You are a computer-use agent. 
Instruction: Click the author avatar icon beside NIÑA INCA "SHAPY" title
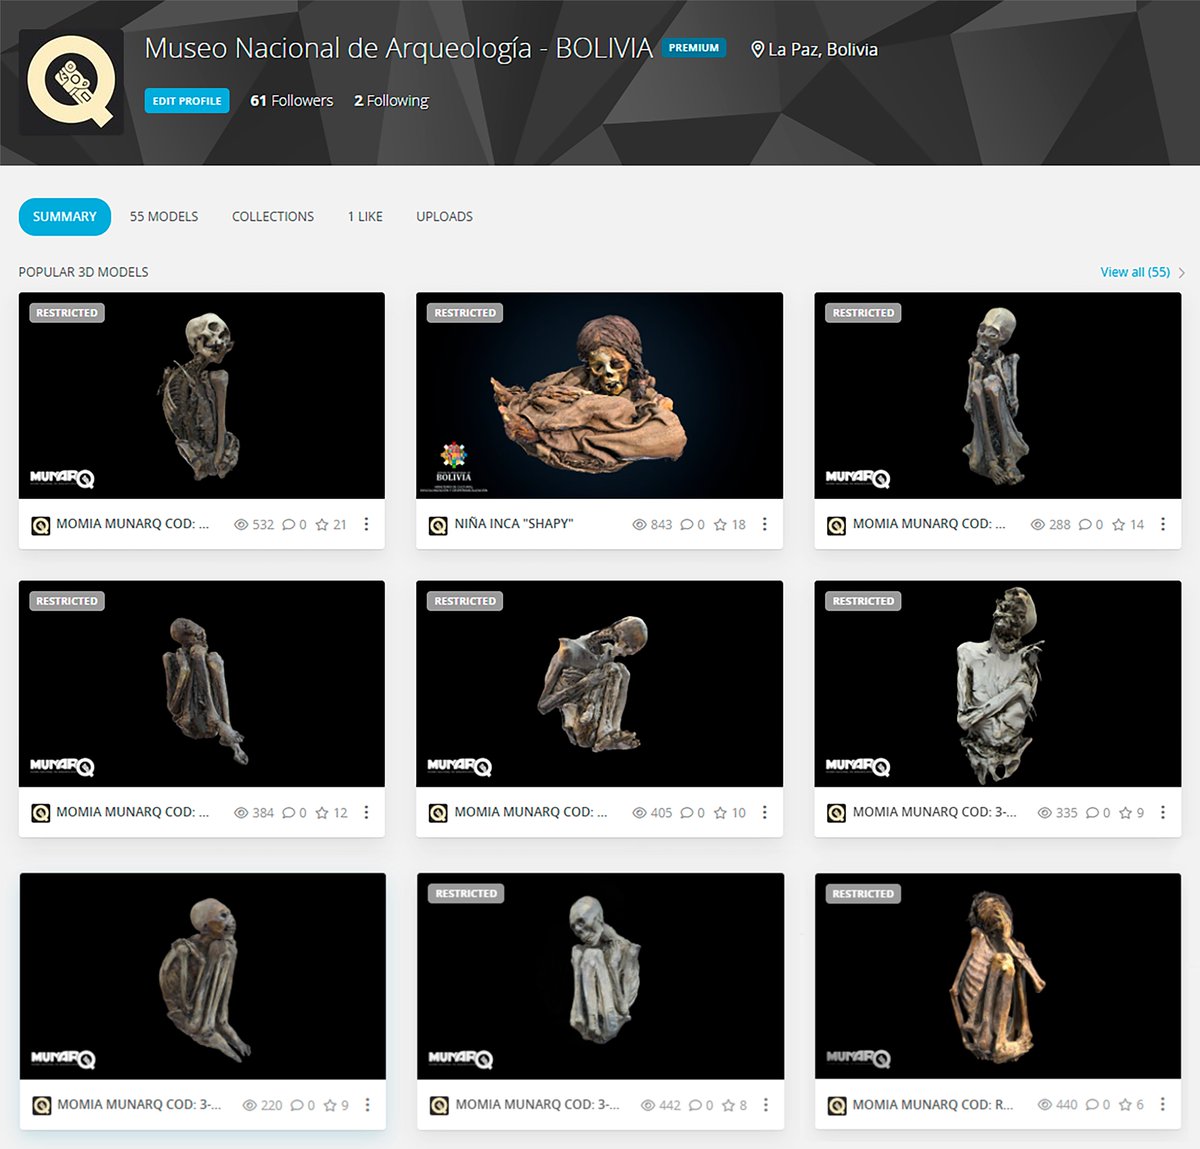point(438,525)
